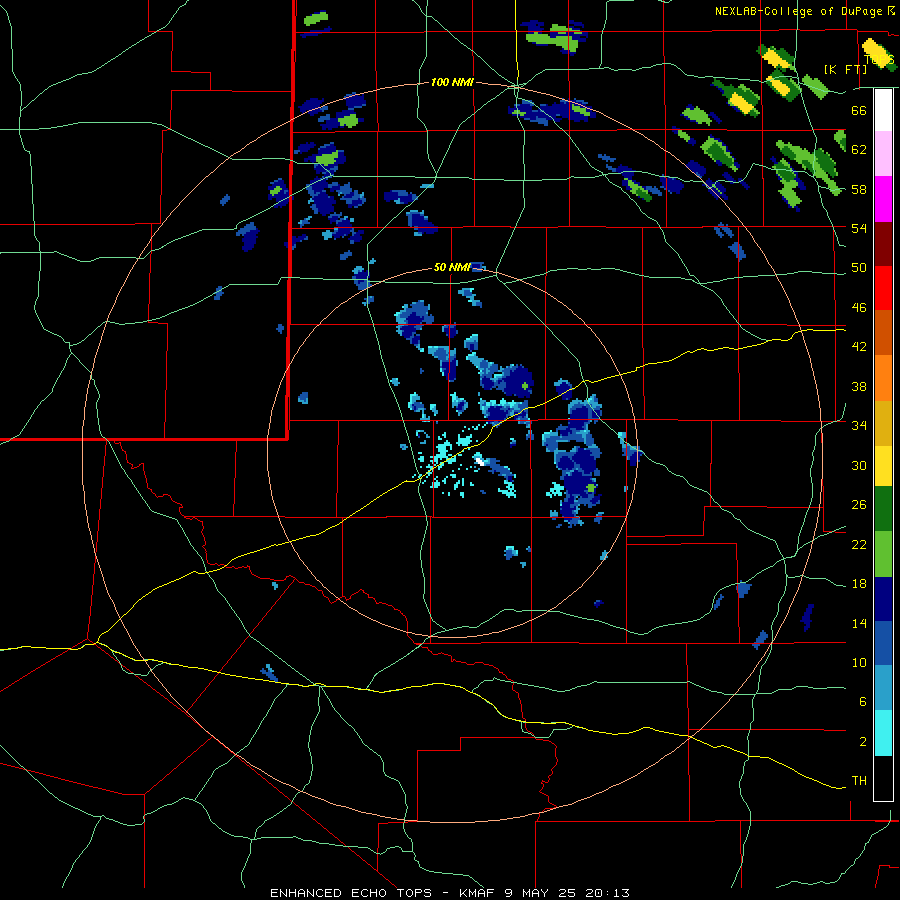Viewport: 900px width, 900px height.
Task: Click the light pink legend swatch
Action: tap(883, 153)
